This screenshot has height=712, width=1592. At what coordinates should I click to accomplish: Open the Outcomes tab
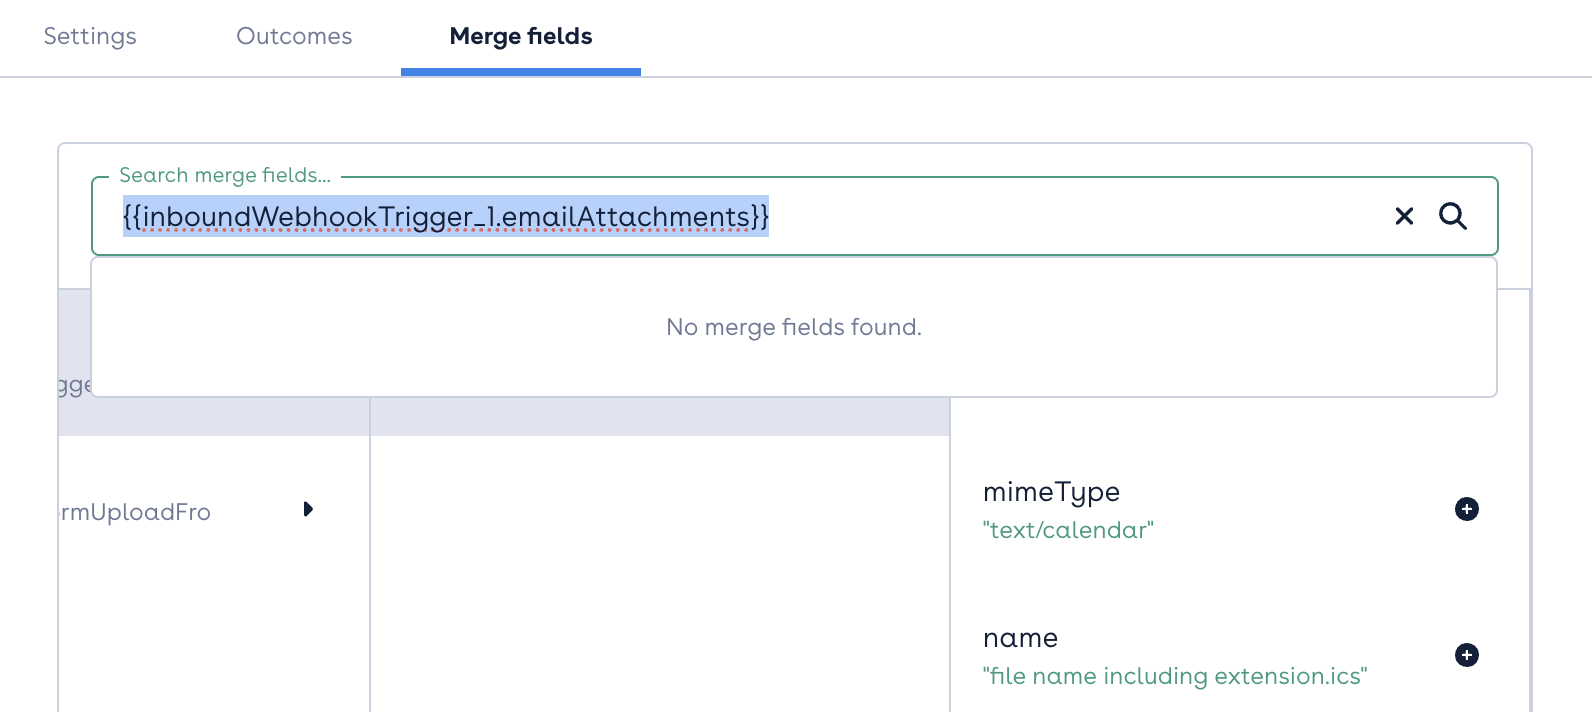click(294, 36)
